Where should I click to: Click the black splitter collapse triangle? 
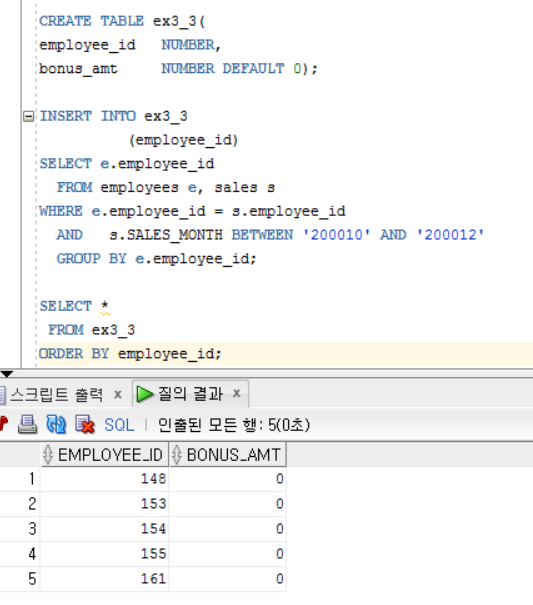click(7, 373)
